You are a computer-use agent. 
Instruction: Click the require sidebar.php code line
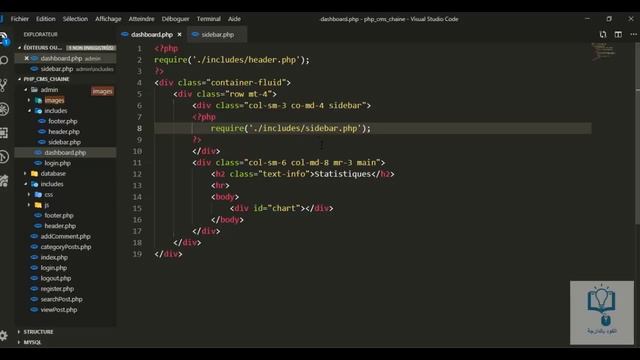coord(291,129)
